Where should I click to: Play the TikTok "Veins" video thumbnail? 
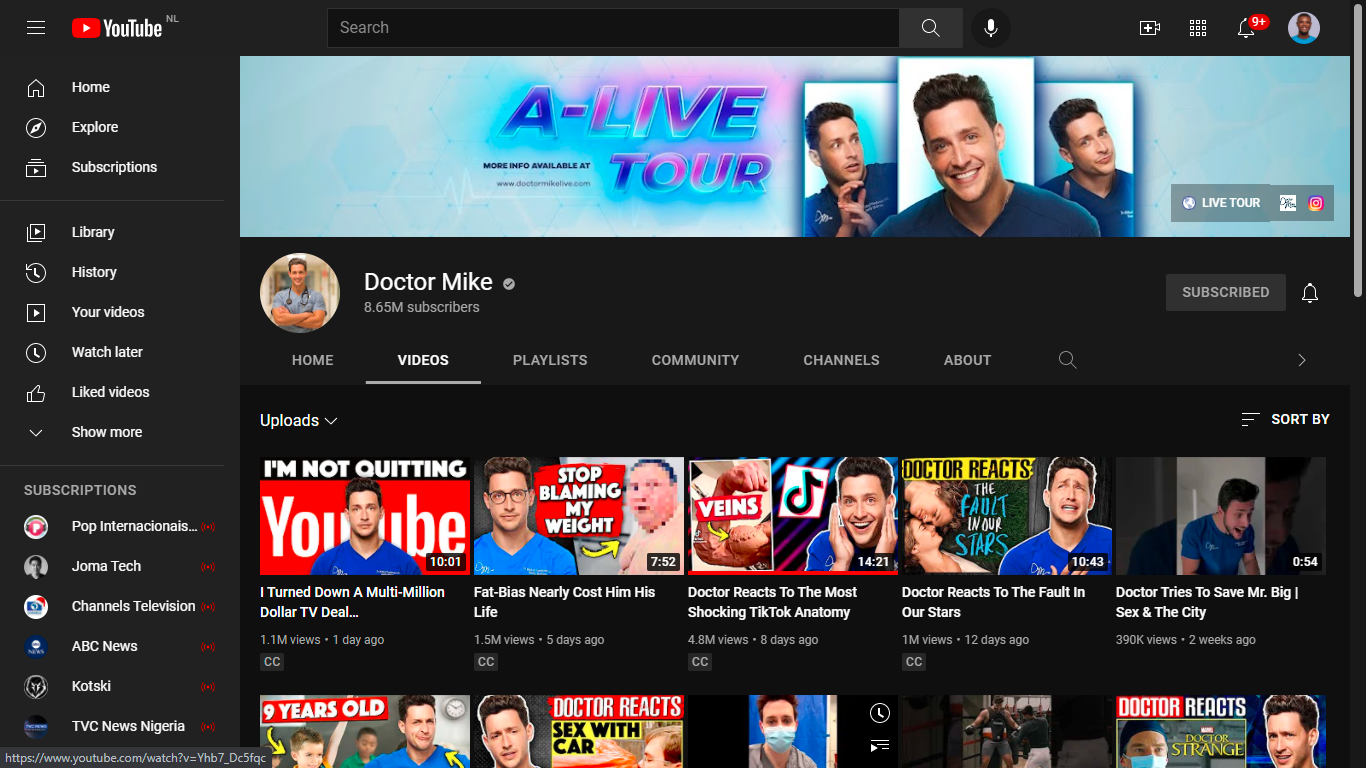[x=793, y=516]
